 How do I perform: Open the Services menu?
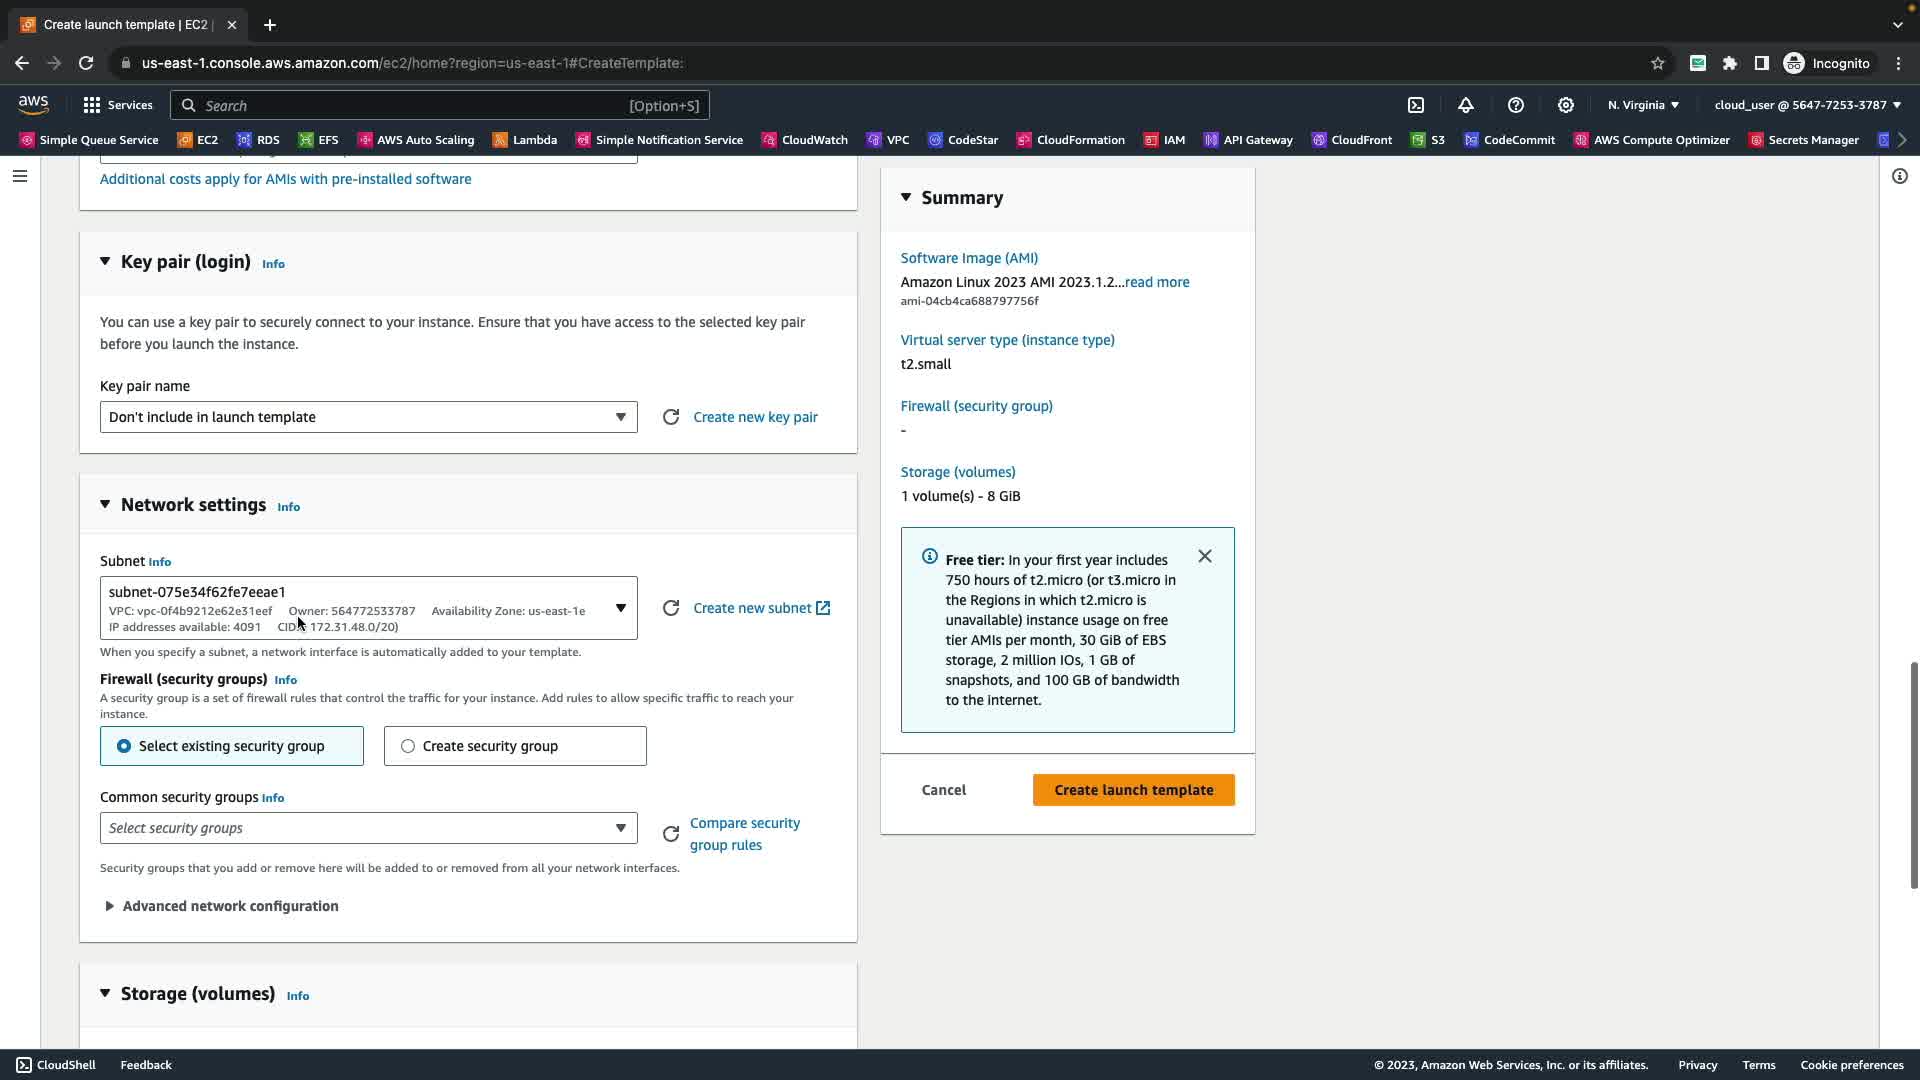(x=118, y=105)
